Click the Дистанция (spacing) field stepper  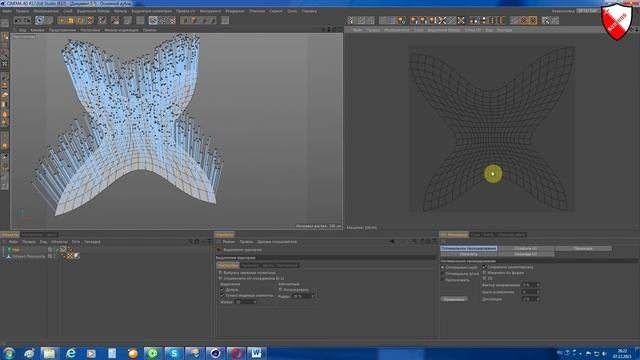(538, 299)
